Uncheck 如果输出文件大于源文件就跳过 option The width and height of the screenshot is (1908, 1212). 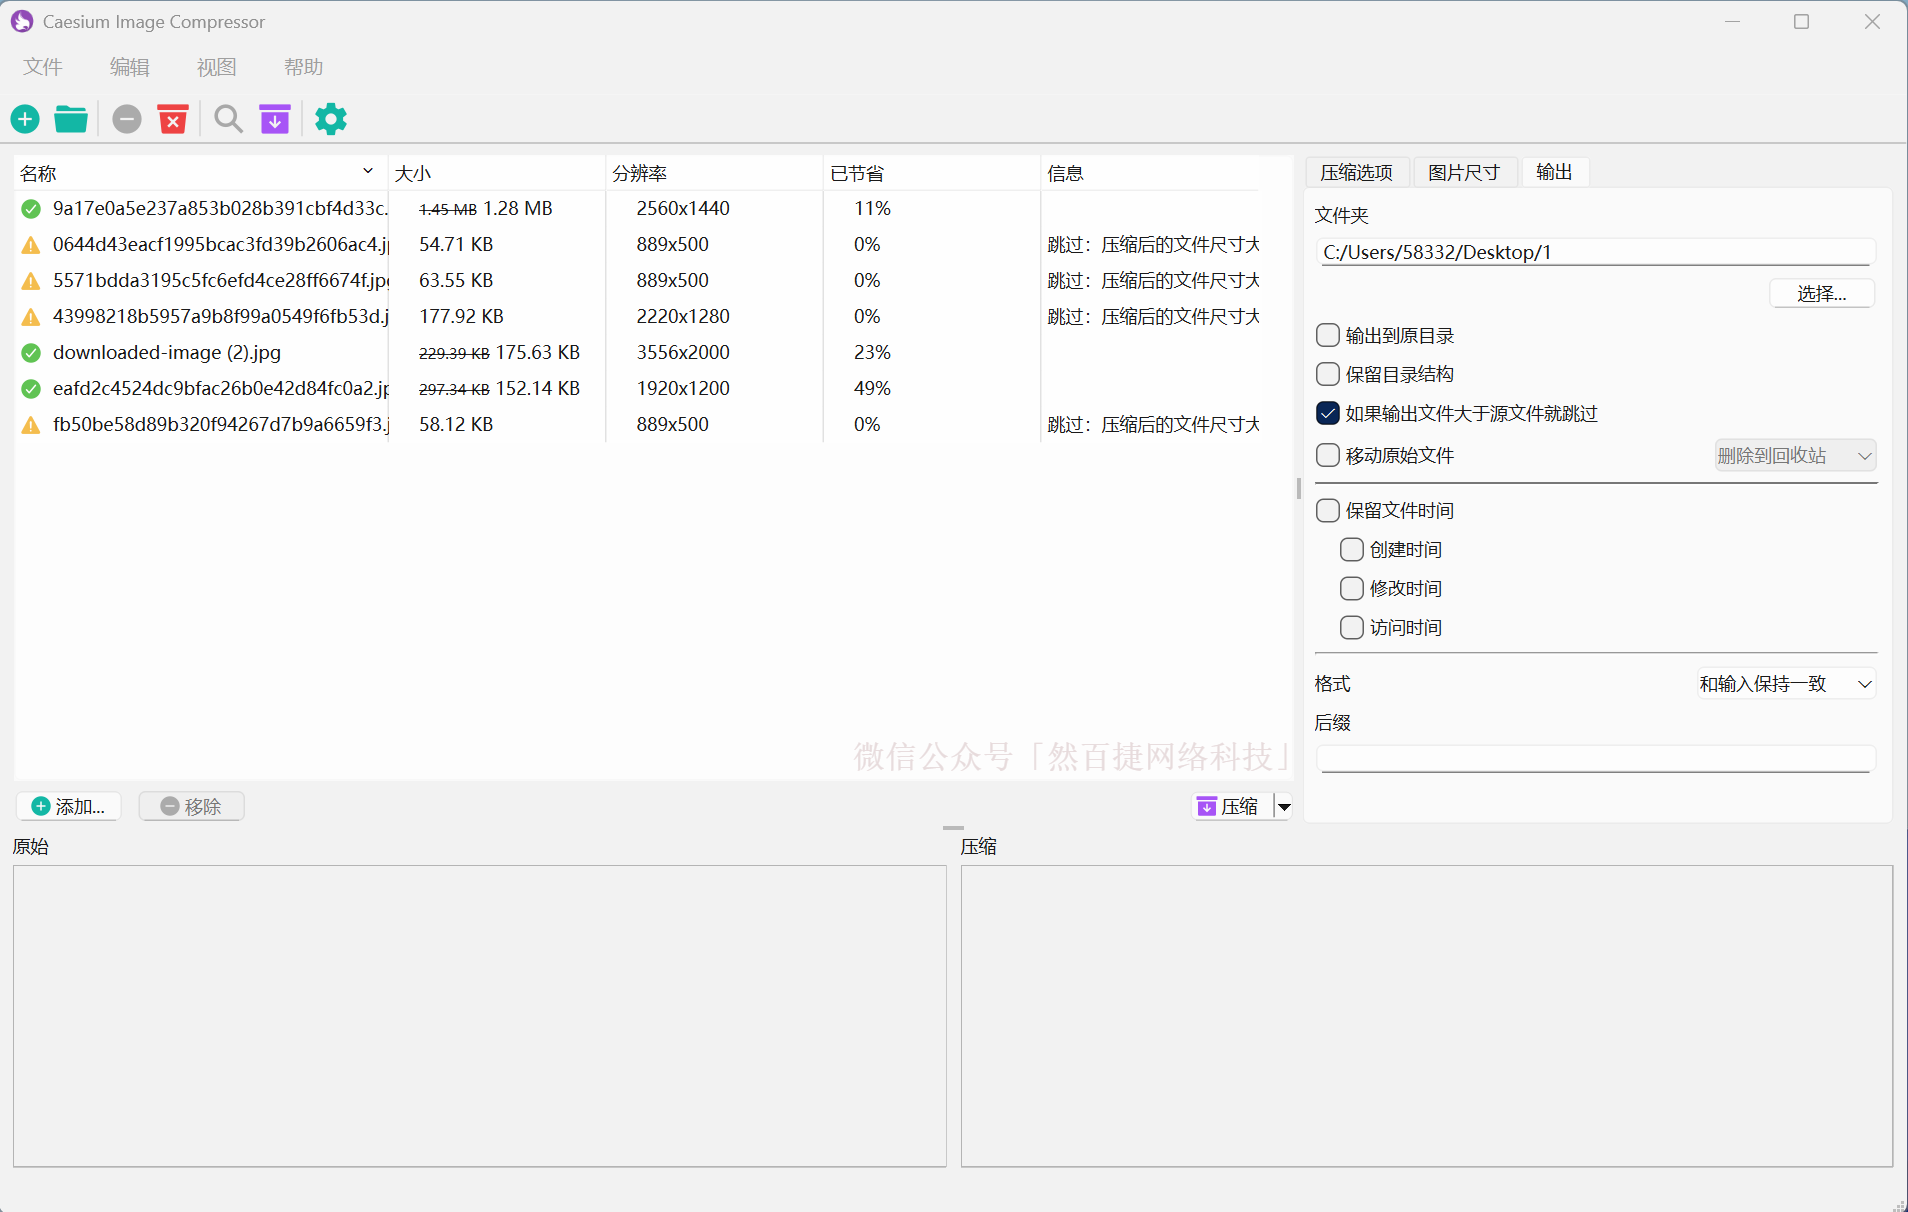1328,413
